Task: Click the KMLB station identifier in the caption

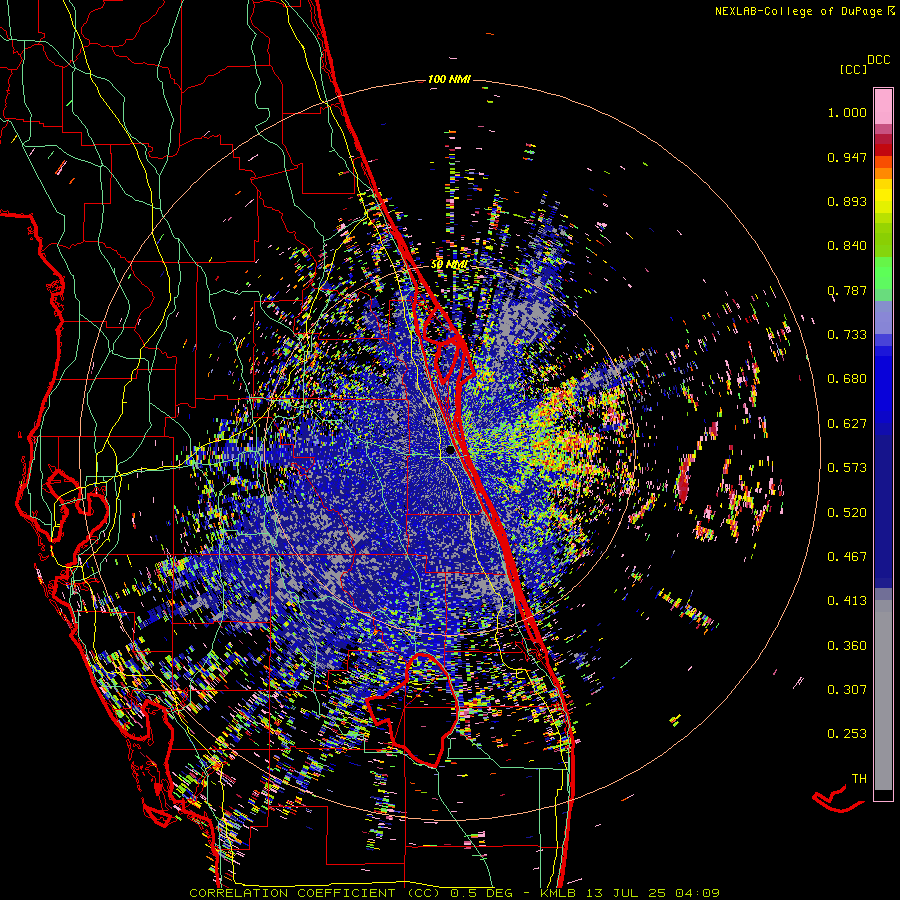Action: coord(557,893)
